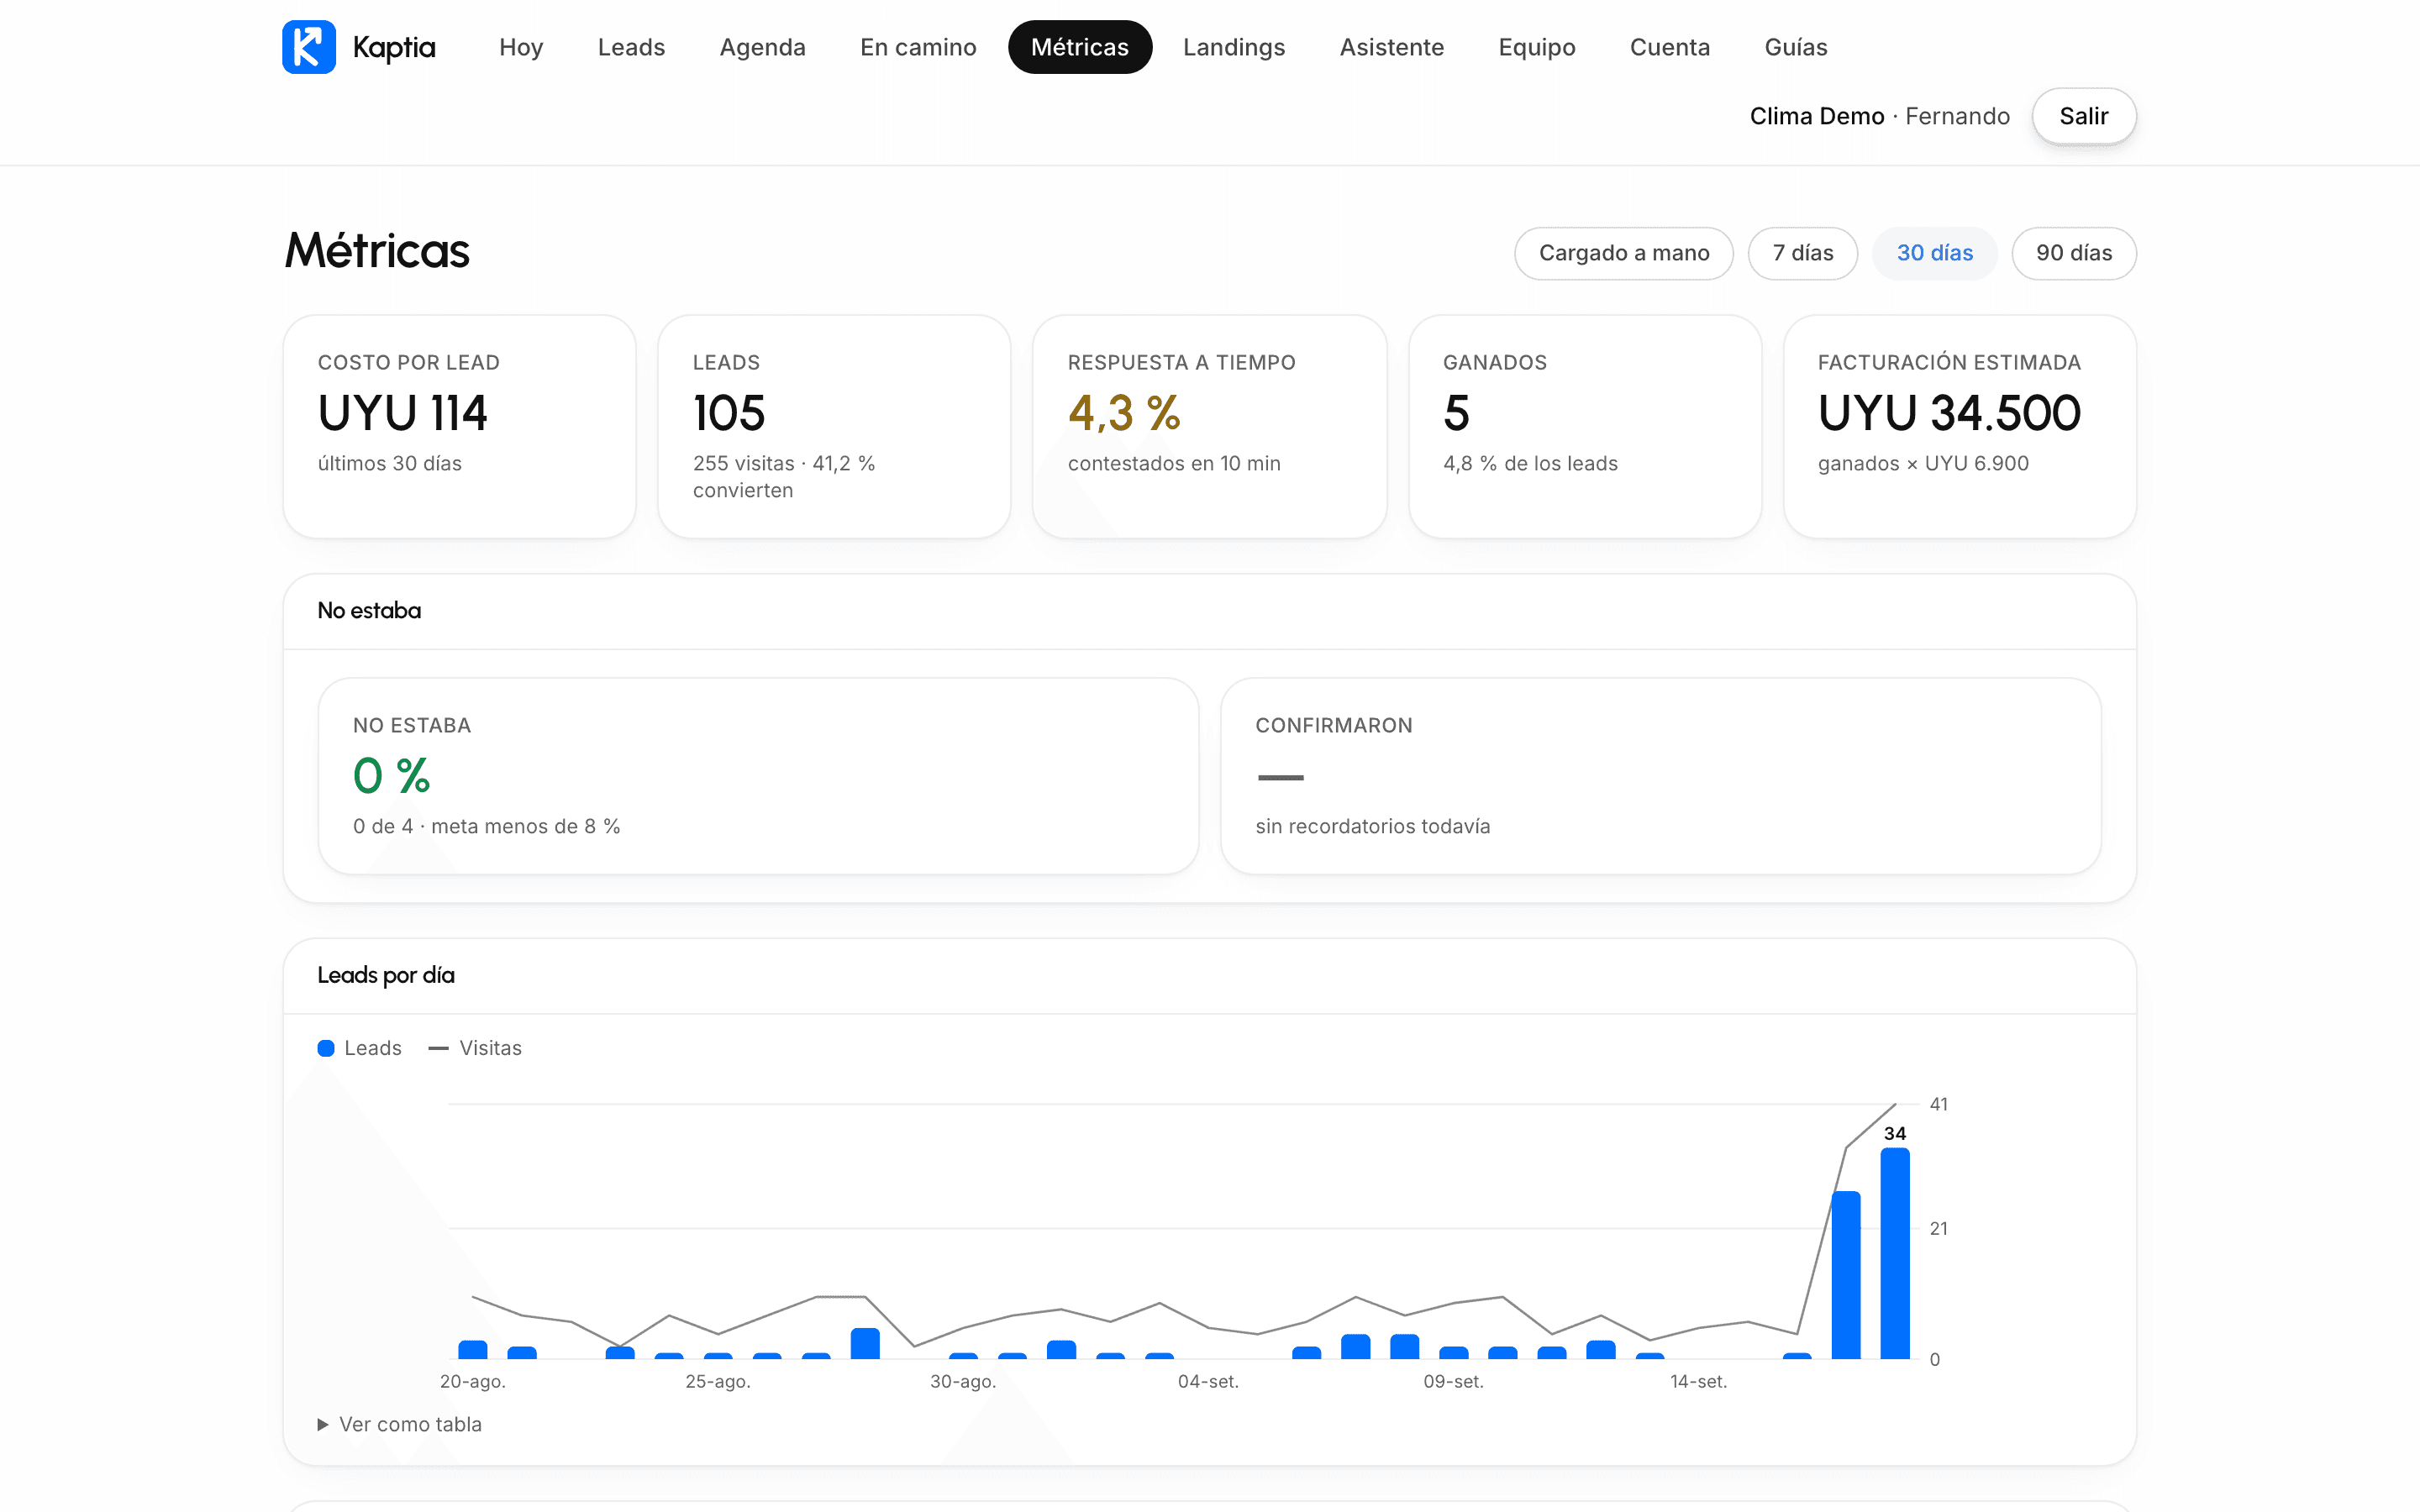Click the grey Visitas legend line
The image size is (2420, 1512).
click(438, 1048)
